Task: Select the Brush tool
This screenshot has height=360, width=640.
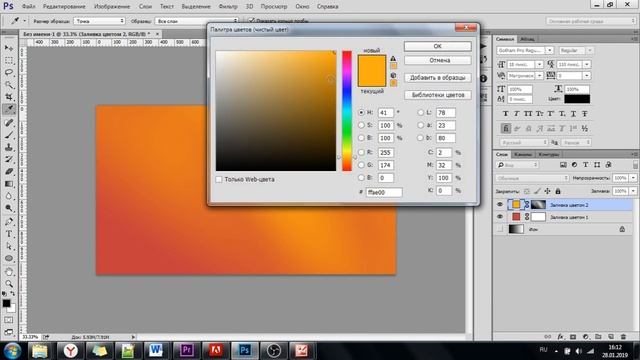Action: click(x=9, y=135)
